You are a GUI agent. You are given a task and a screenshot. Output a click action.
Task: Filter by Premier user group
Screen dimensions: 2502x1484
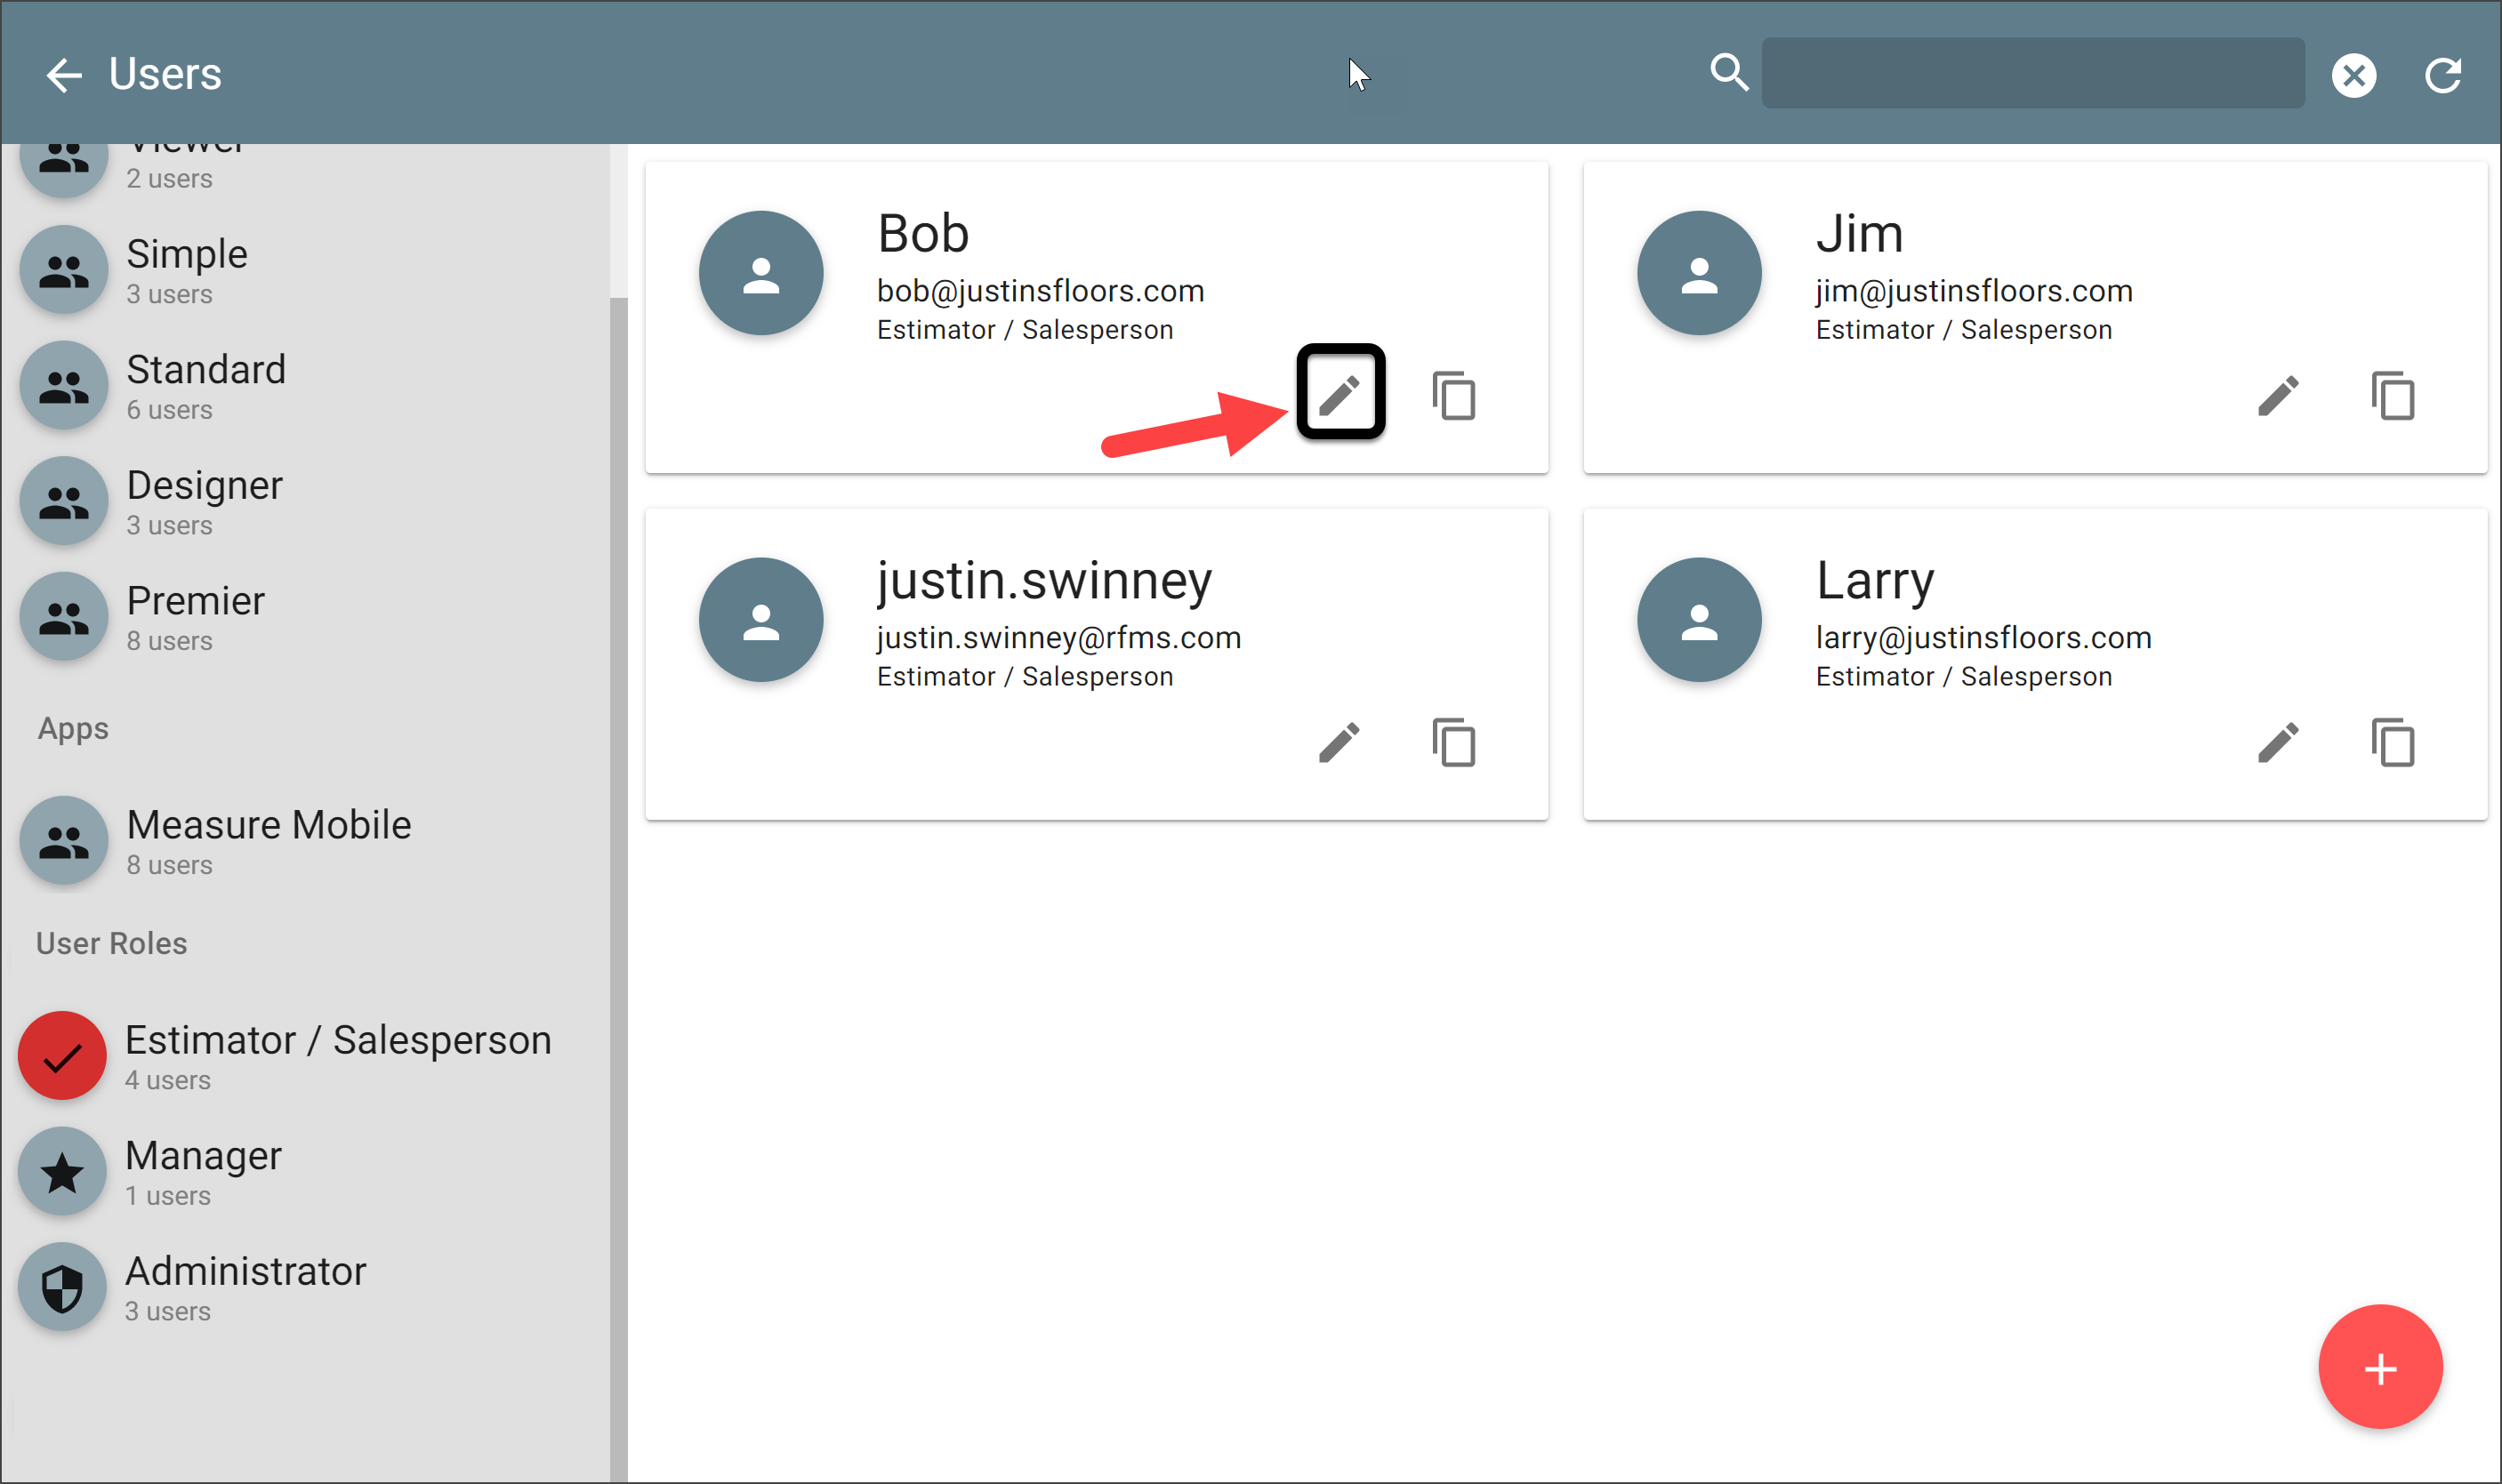point(64,617)
